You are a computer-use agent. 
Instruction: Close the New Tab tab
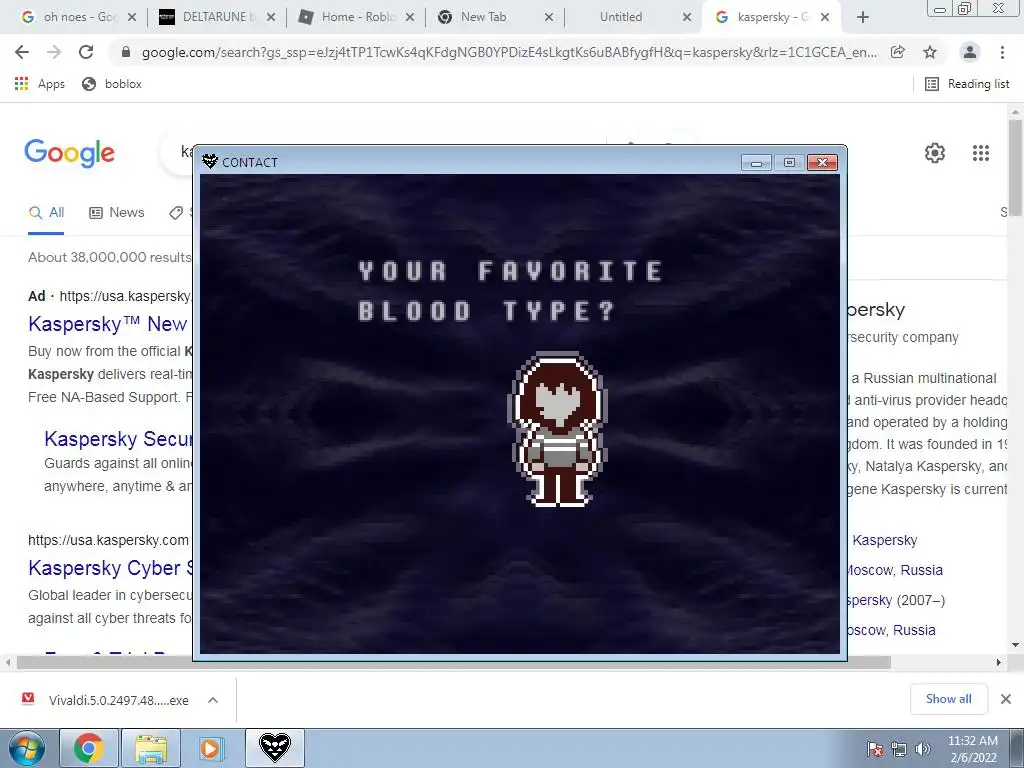point(549,18)
